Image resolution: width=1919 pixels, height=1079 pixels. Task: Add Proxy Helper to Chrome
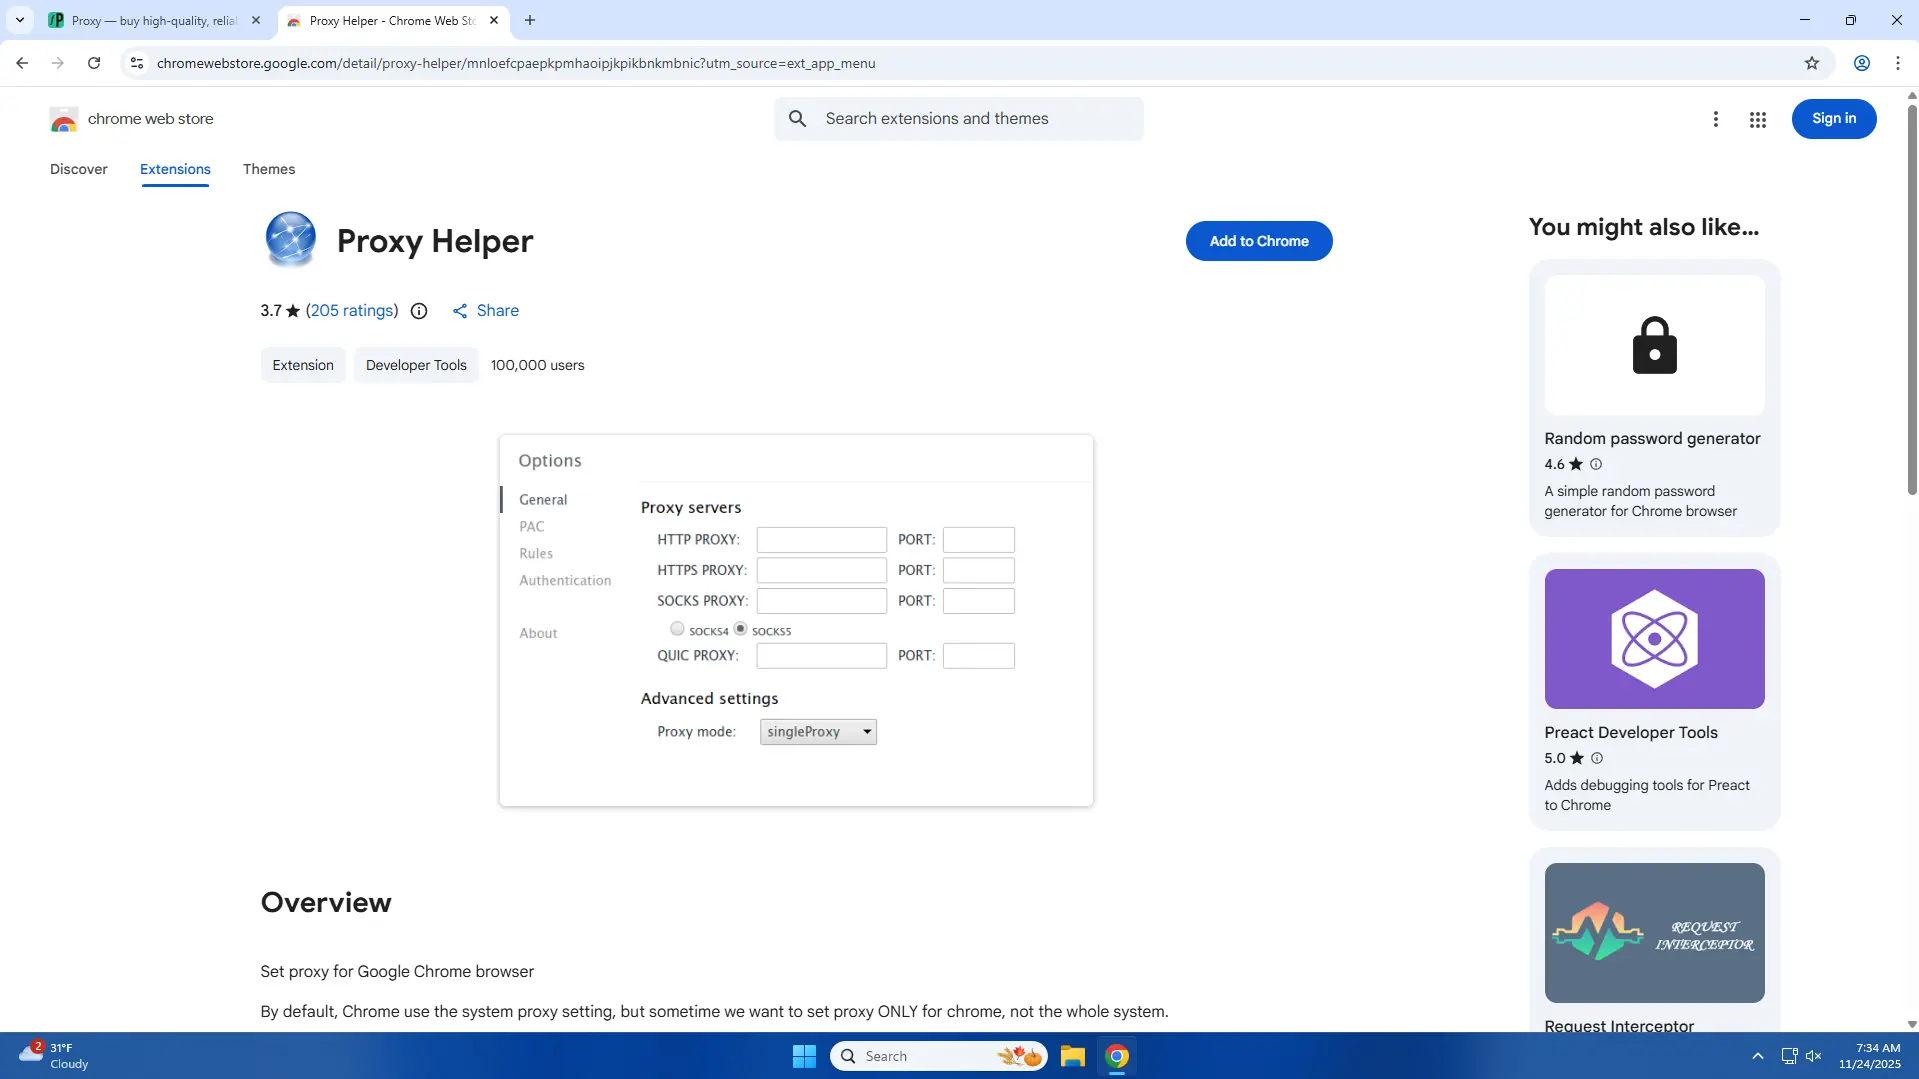(1259, 241)
